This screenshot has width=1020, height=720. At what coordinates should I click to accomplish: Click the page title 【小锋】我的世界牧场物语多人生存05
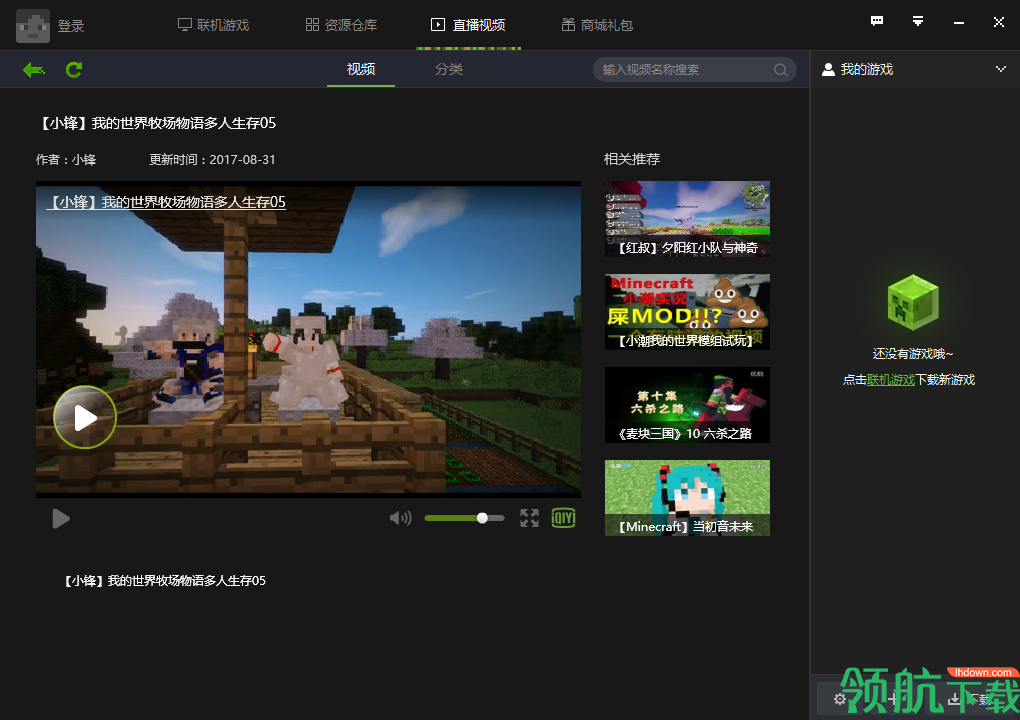157,124
